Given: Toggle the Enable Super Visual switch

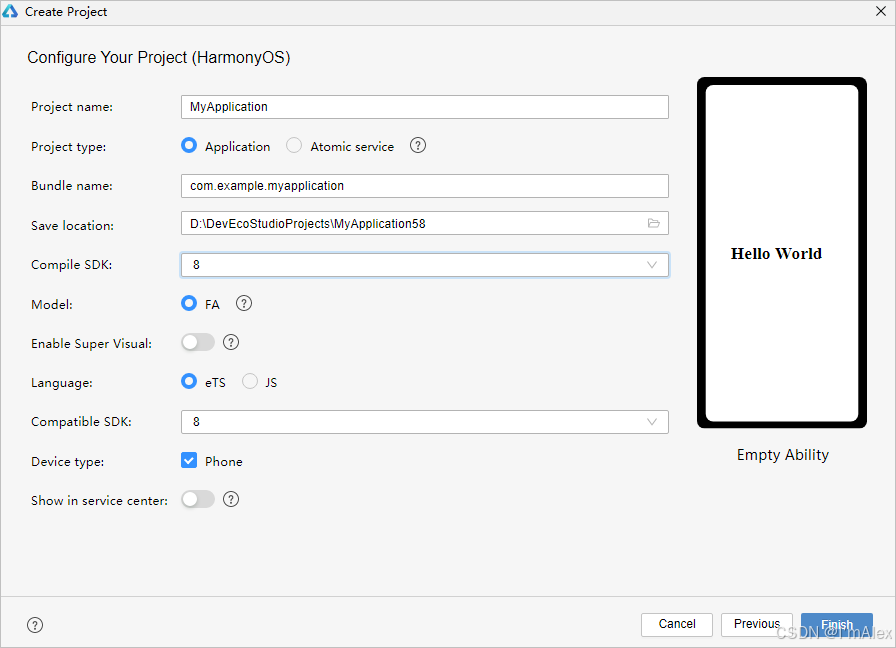Looking at the screenshot, I should pos(198,342).
